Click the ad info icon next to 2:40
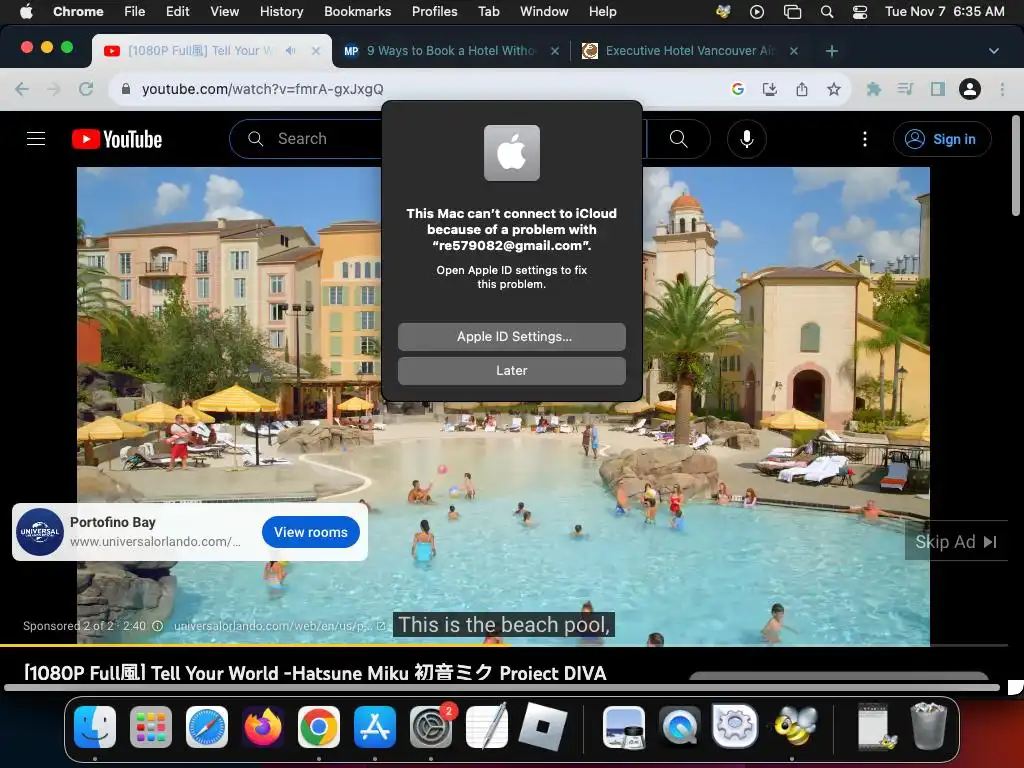Viewport: 1024px width, 768px height. 157,626
